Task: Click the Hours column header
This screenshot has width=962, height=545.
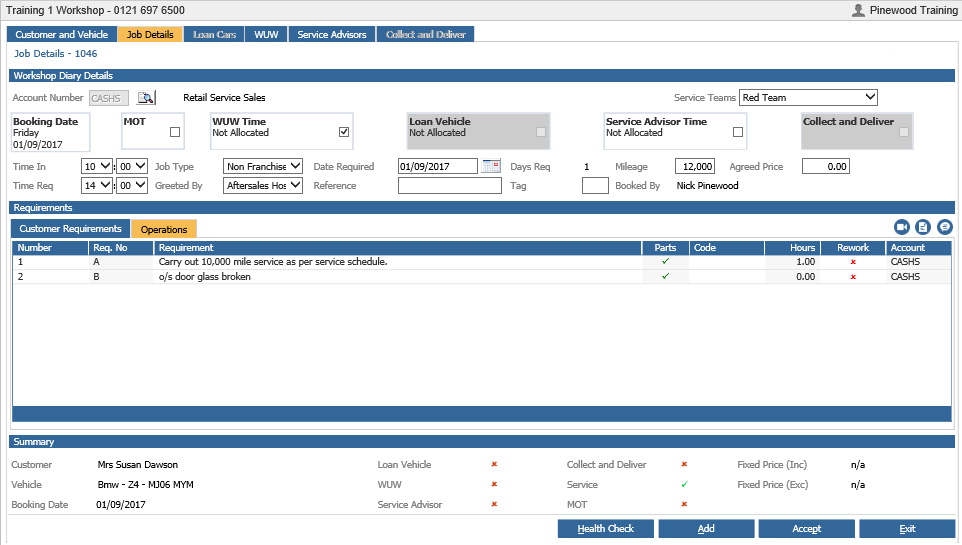Action: click(793, 247)
